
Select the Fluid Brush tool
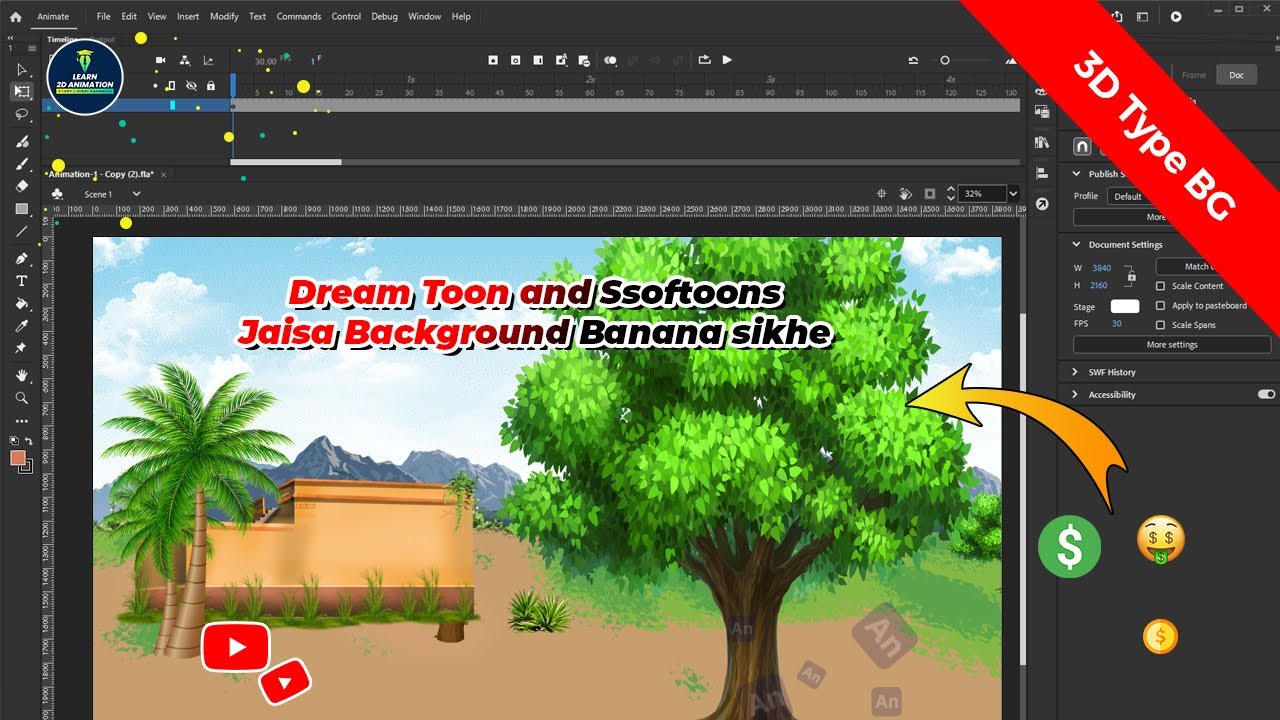point(21,141)
